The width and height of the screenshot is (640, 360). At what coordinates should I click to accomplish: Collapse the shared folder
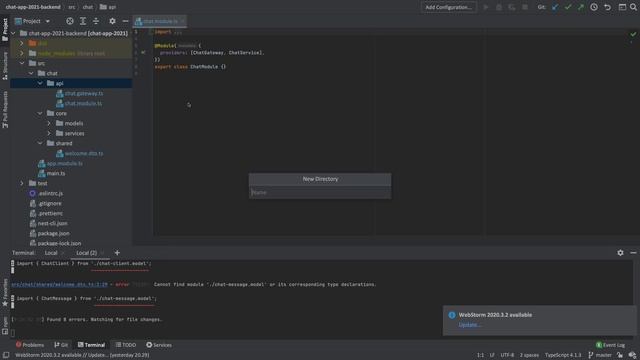[x=40, y=143]
